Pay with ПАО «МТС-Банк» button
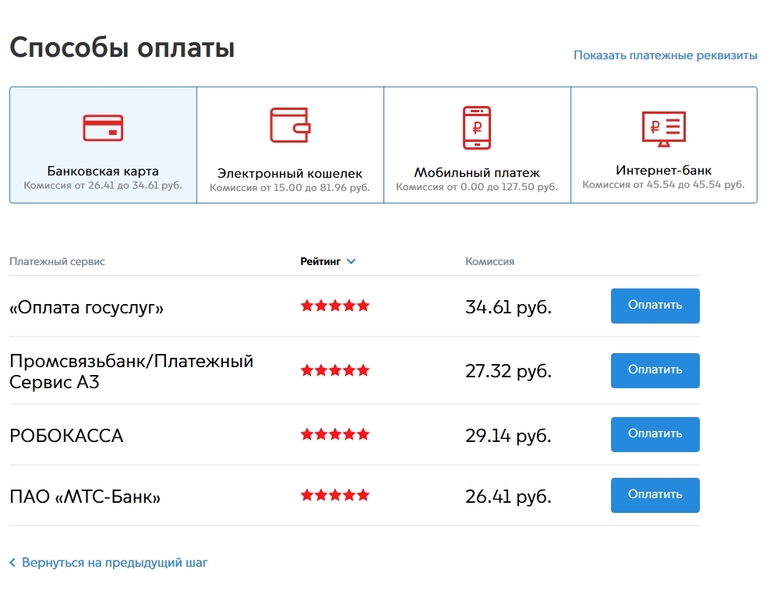 (655, 495)
